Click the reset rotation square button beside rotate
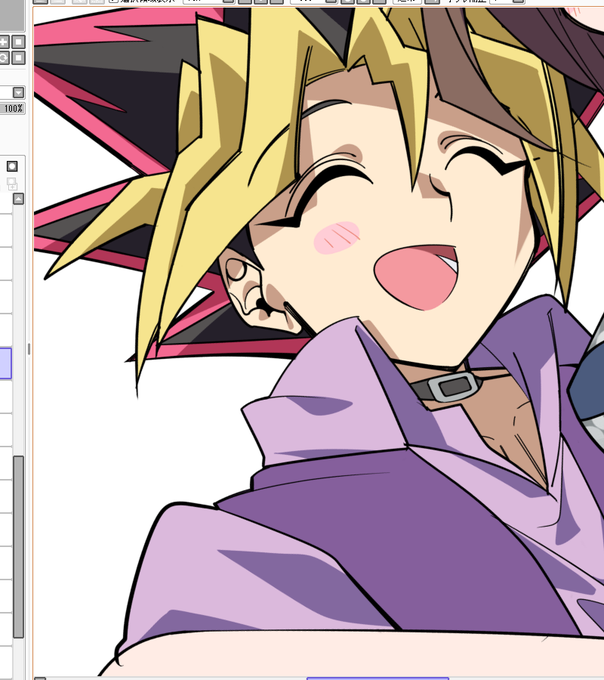 point(18,58)
